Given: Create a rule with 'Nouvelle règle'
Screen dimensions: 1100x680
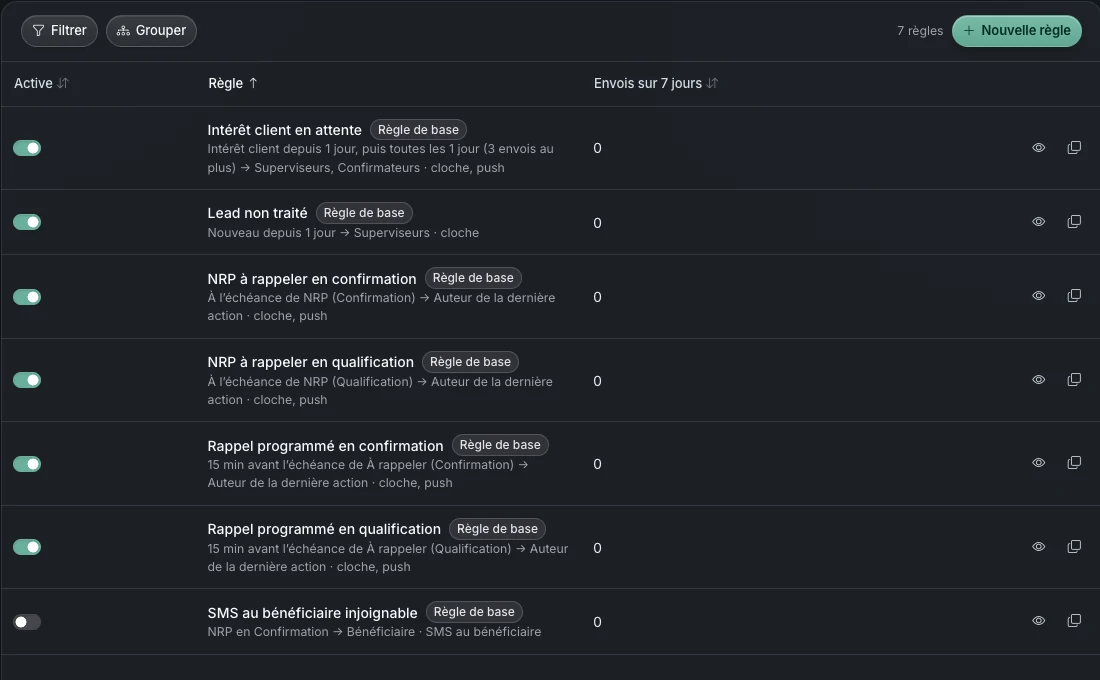Looking at the screenshot, I should click(x=1017, y=31).
